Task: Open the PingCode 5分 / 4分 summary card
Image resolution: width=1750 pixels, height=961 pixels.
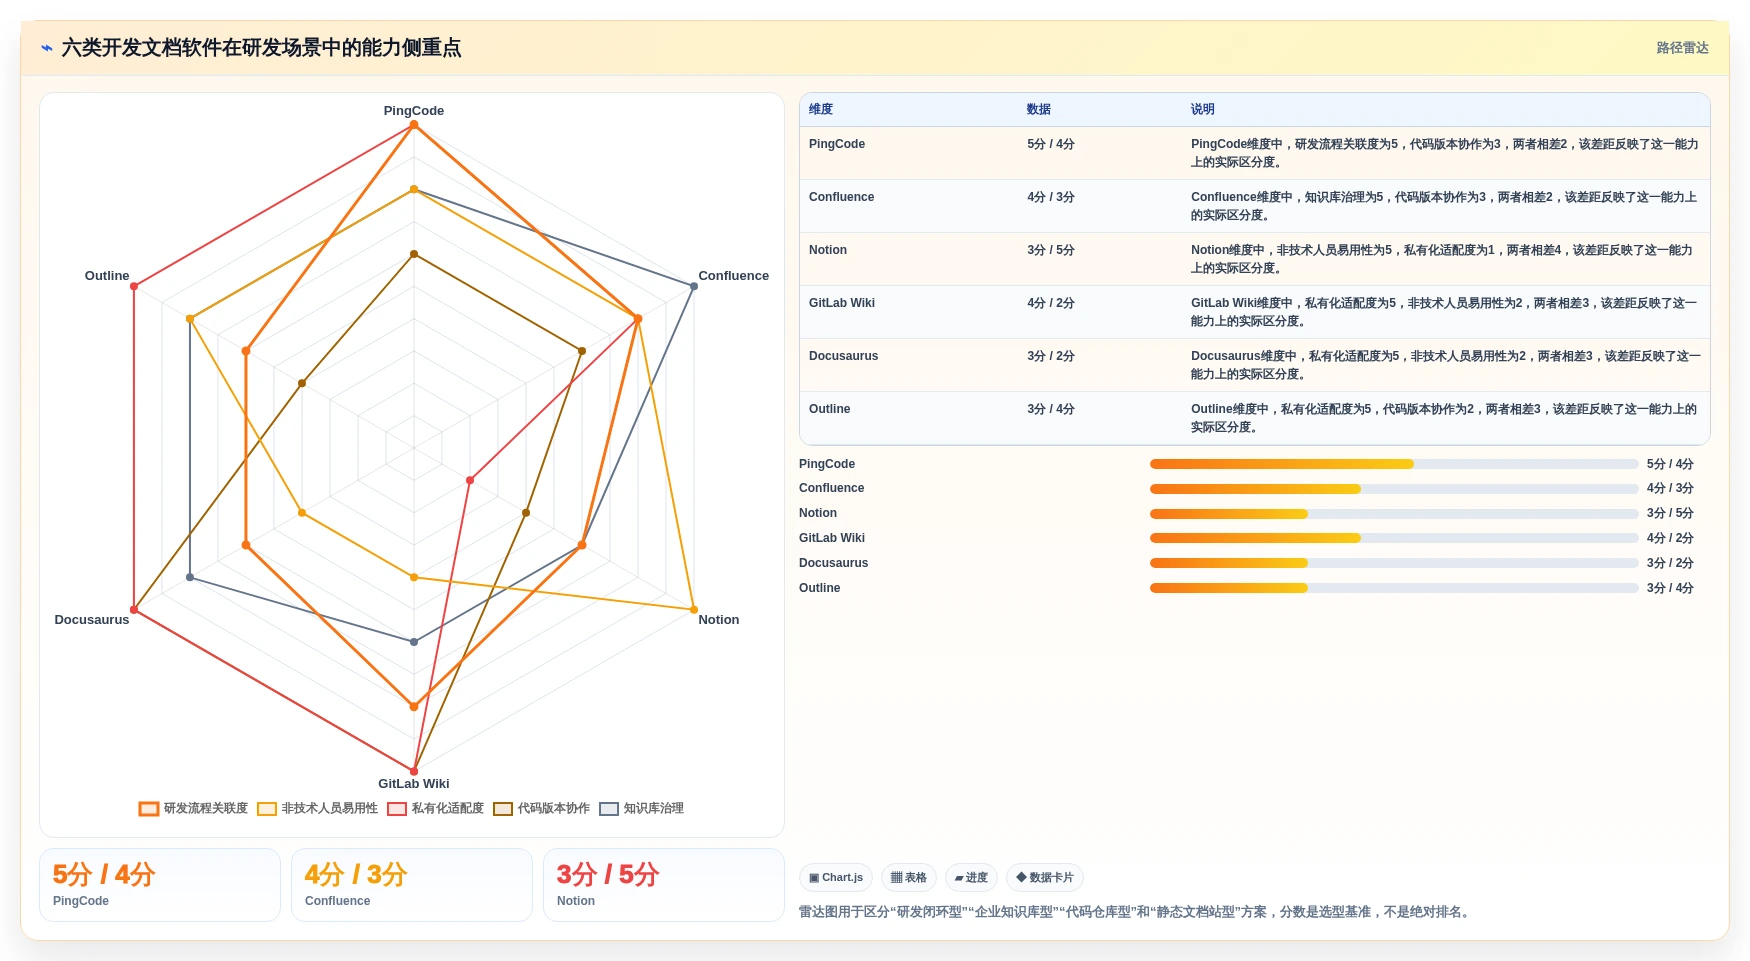Action: pyautogui.click(x=160, y=885)
